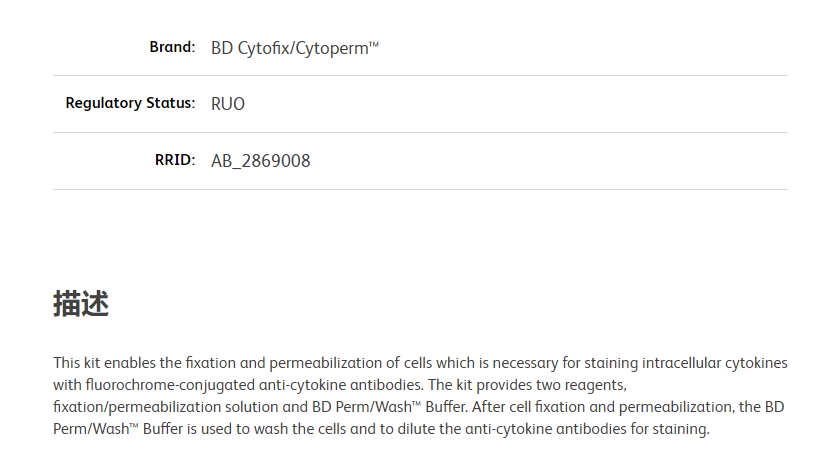Click the divider line beneath the RRID row
The height and width of the screenshot is (463, 828).
click(x=420, y=189)
